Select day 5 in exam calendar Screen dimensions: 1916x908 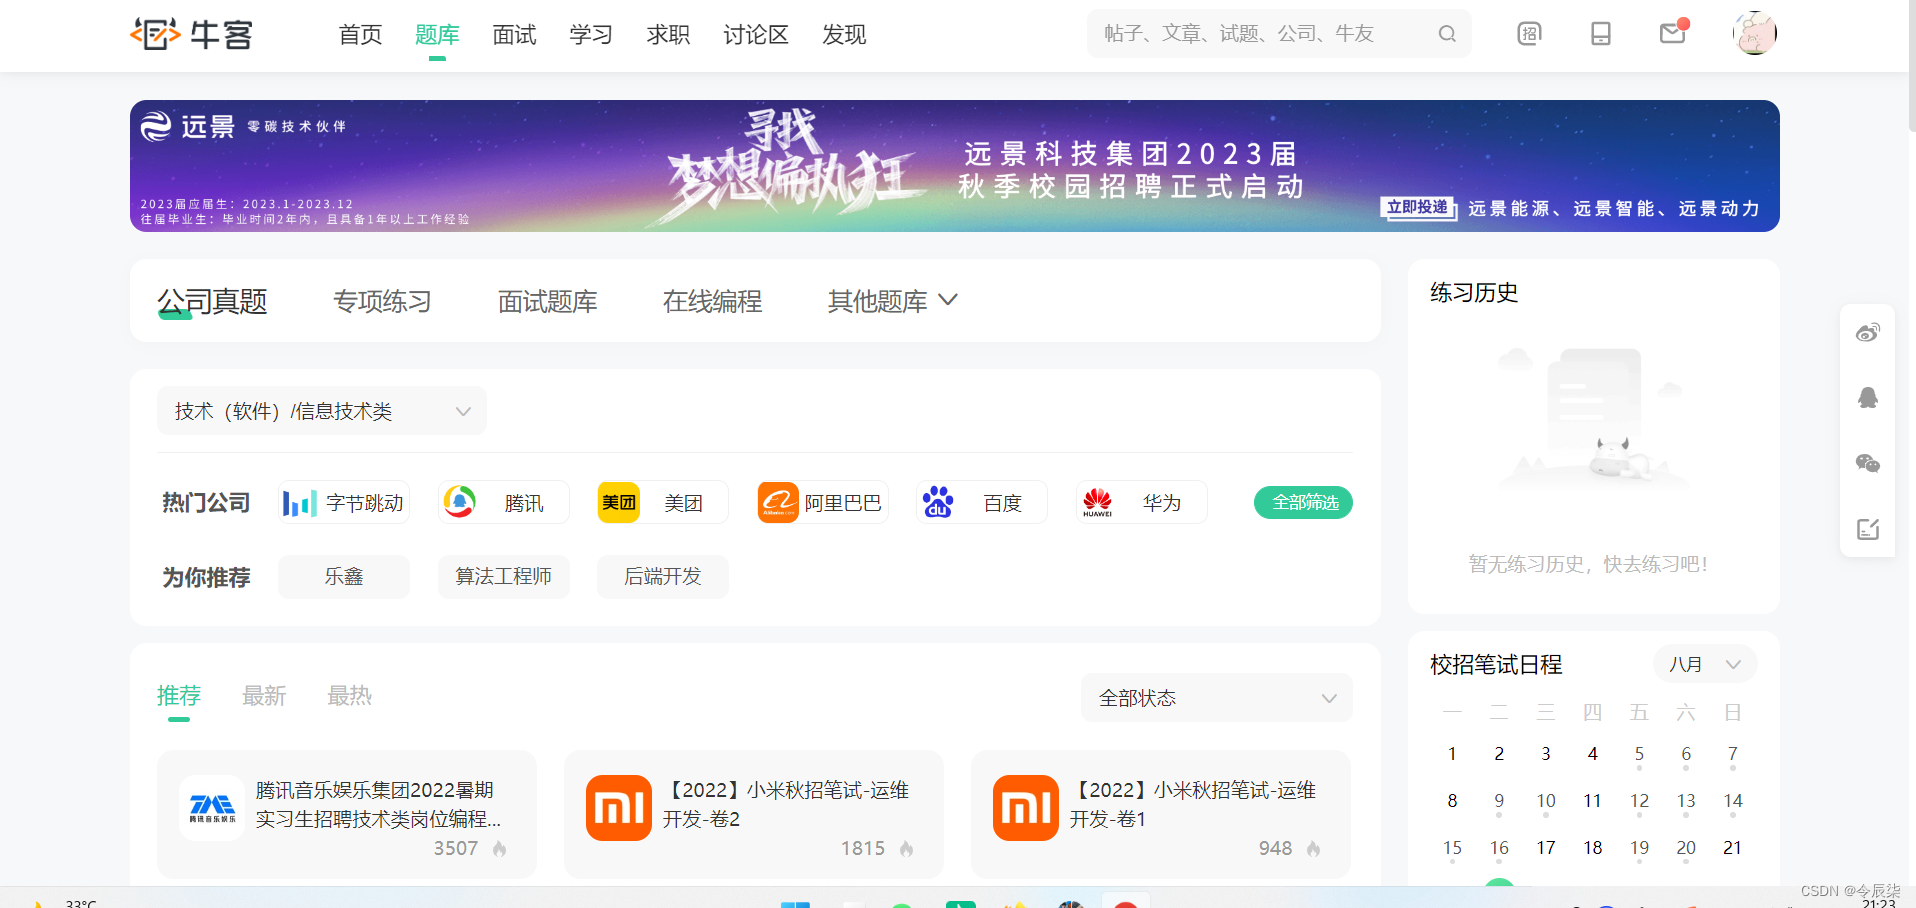(1639, 754)
